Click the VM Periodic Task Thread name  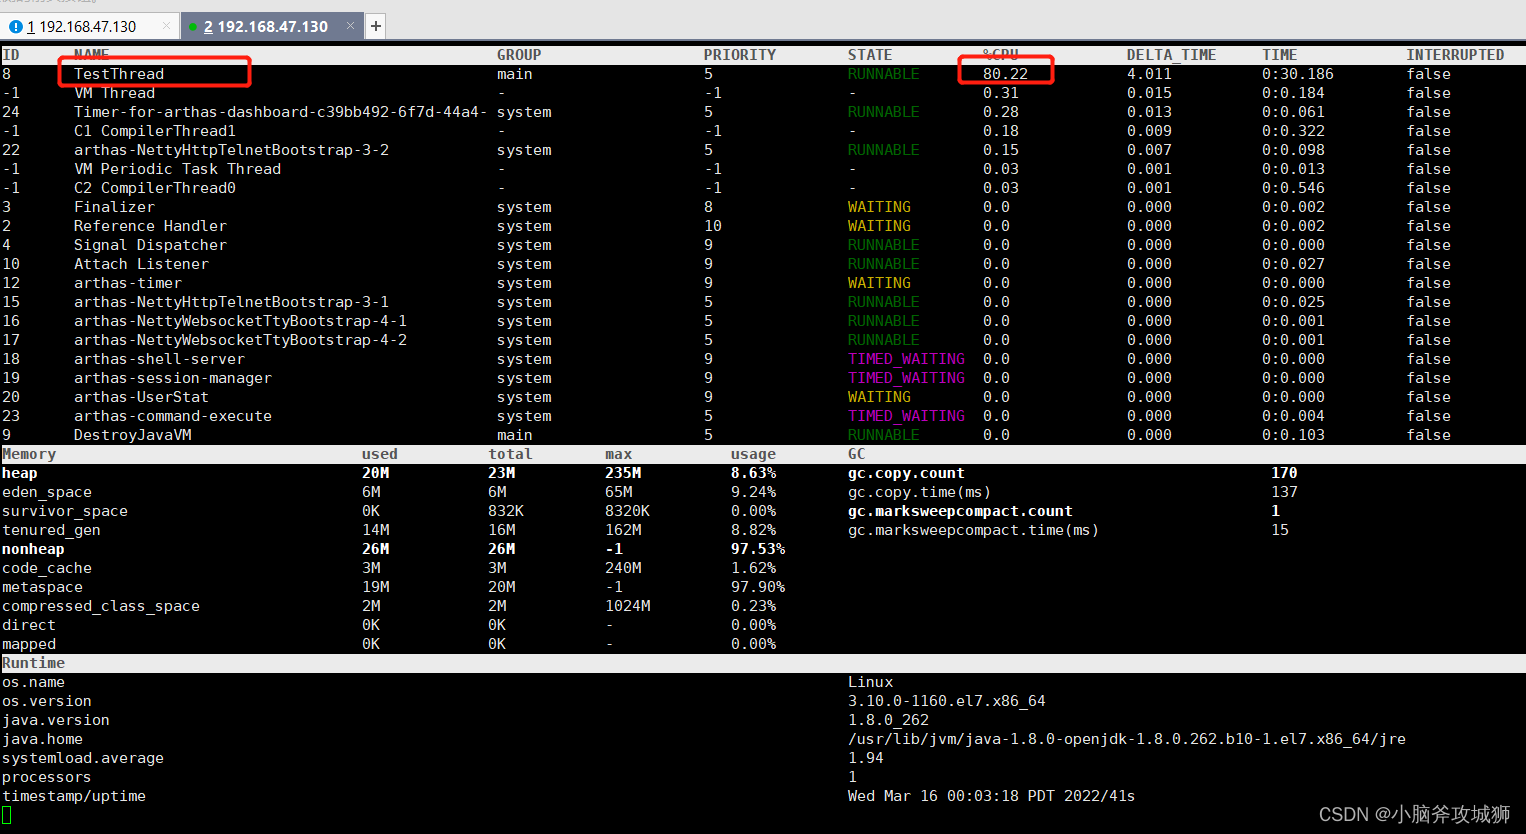click(178, 169)
